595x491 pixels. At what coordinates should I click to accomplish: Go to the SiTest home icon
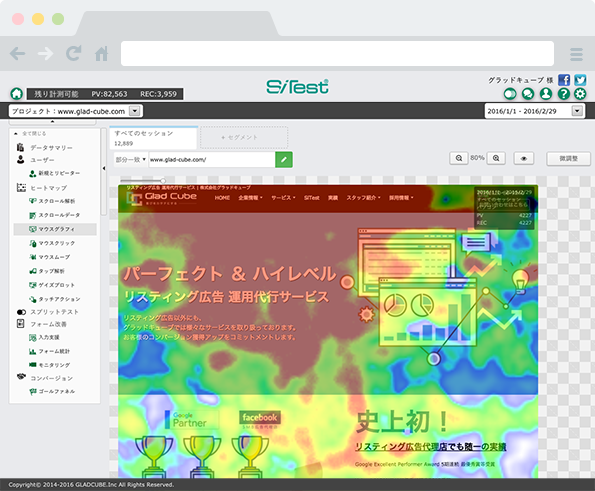[x=17, y=93]
